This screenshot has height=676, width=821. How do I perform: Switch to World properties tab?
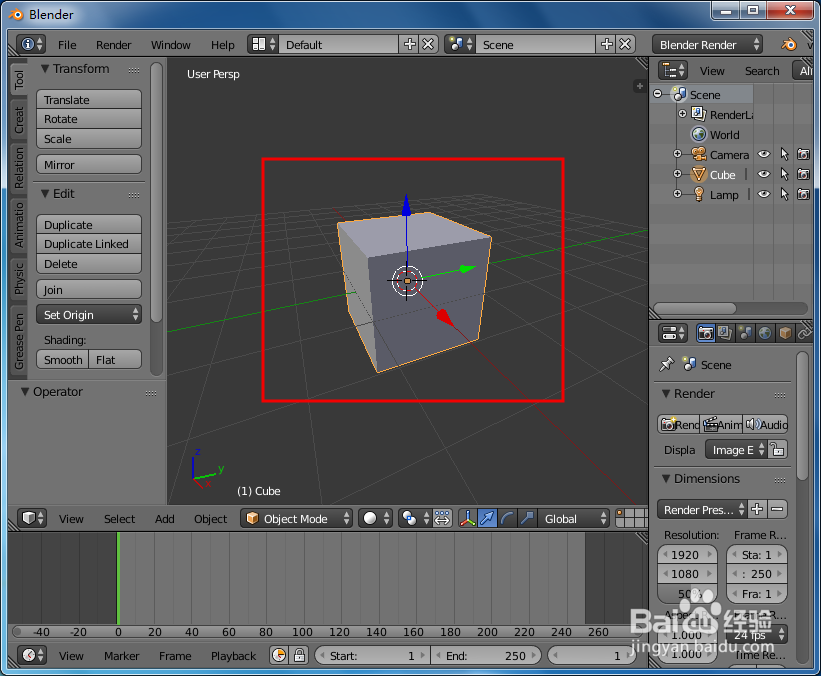click(x=765, y=333)
